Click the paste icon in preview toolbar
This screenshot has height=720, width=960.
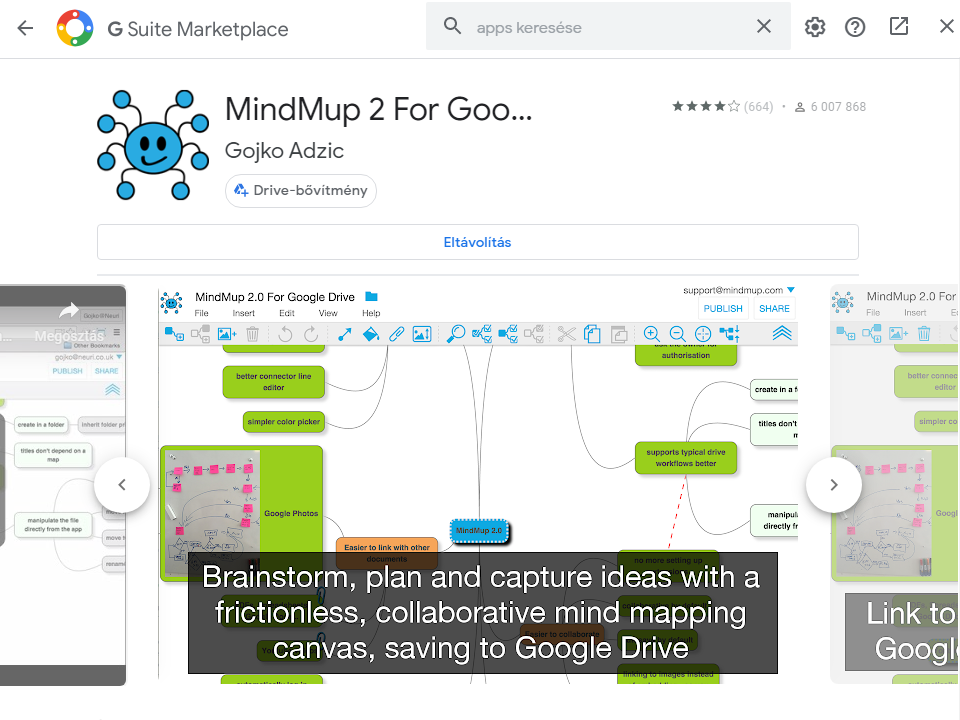tap(619, 334)
